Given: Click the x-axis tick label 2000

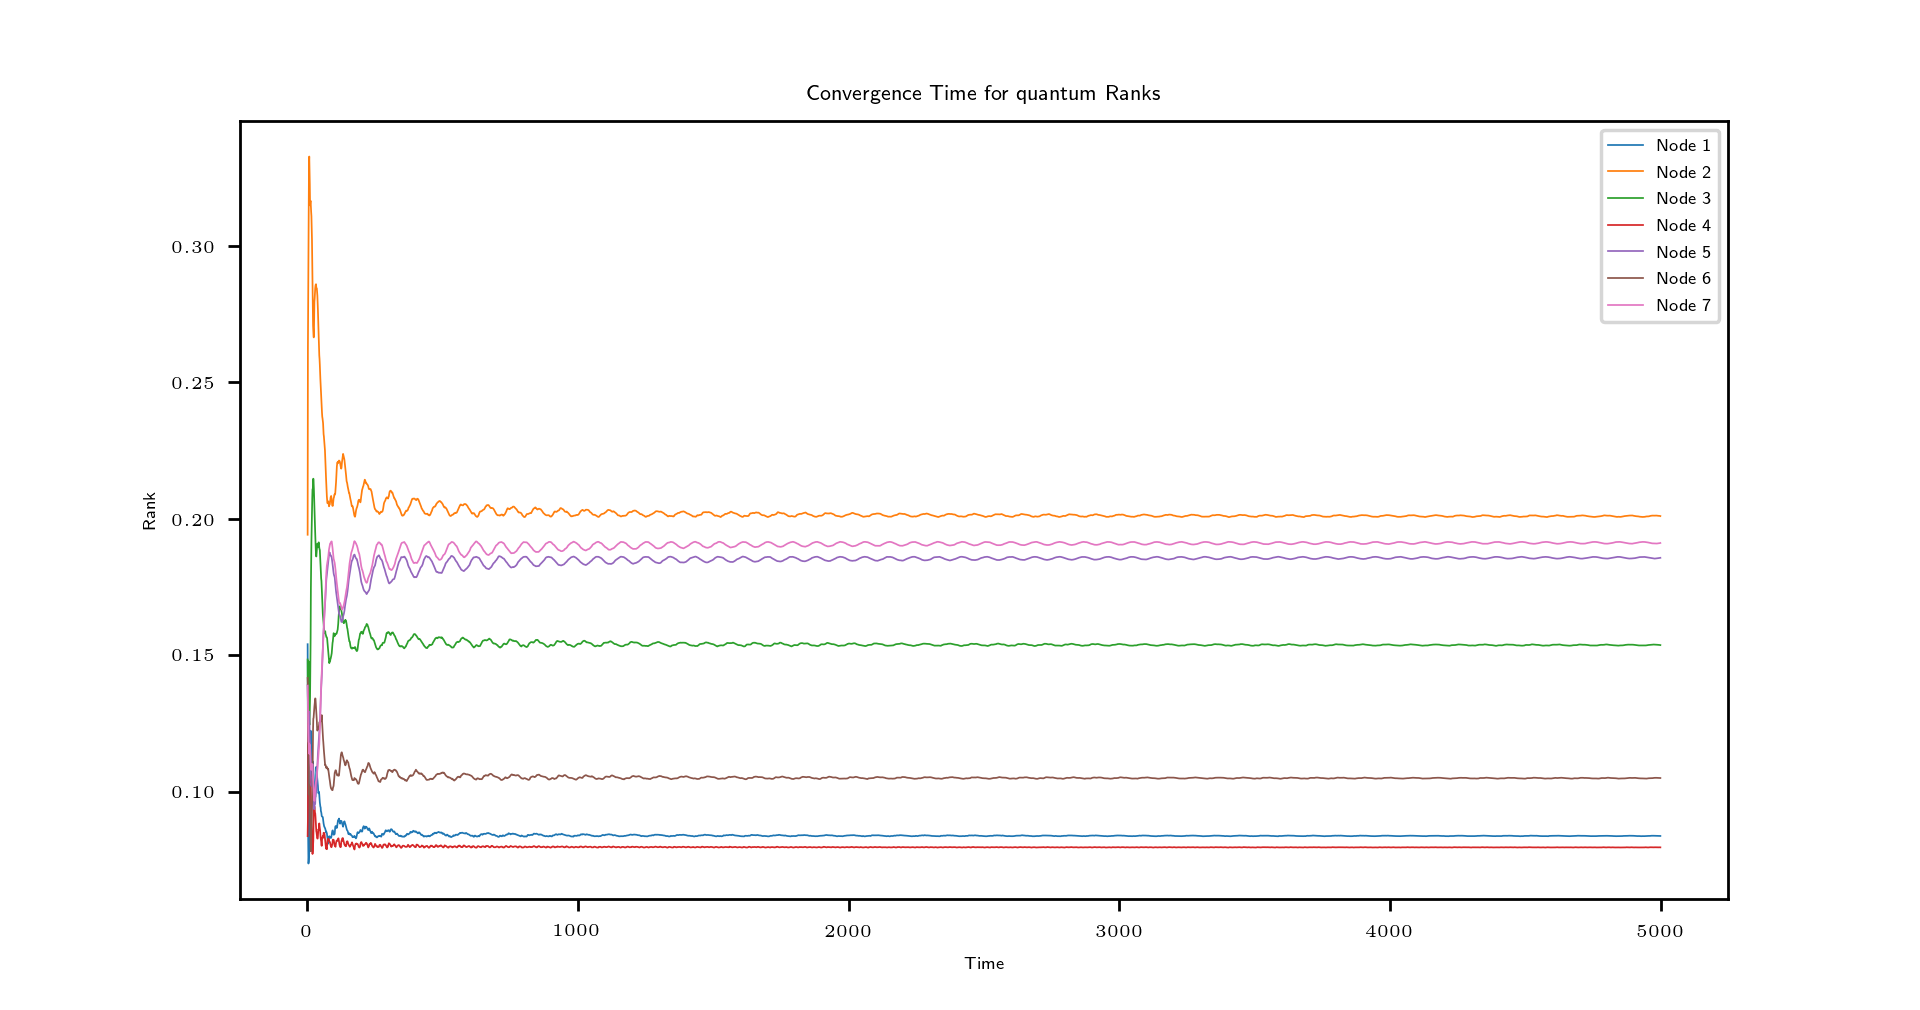Looking at the screenshot, I should [848, 931].
